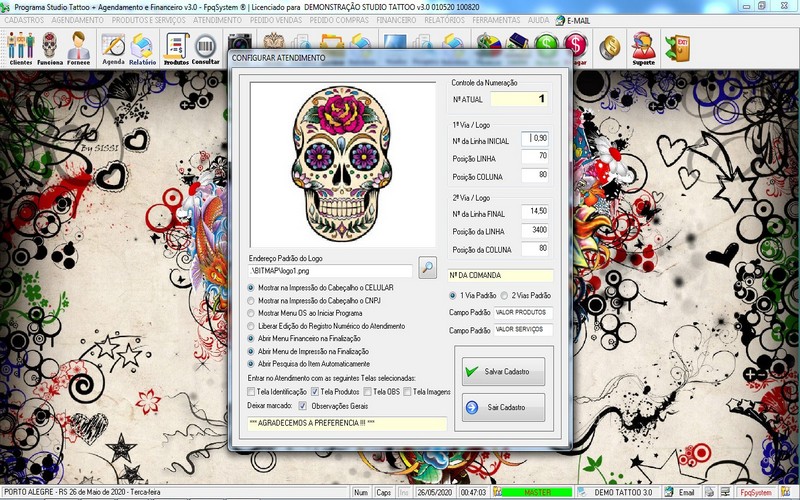Click the printer icon in status bar
Viewport: 800px width, 500px height.
click(x=710, y=492)
